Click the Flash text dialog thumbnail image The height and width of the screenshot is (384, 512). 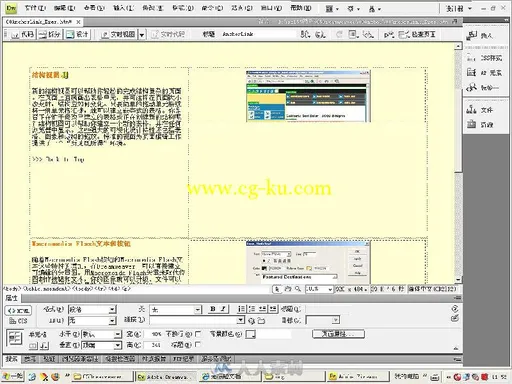308,262
